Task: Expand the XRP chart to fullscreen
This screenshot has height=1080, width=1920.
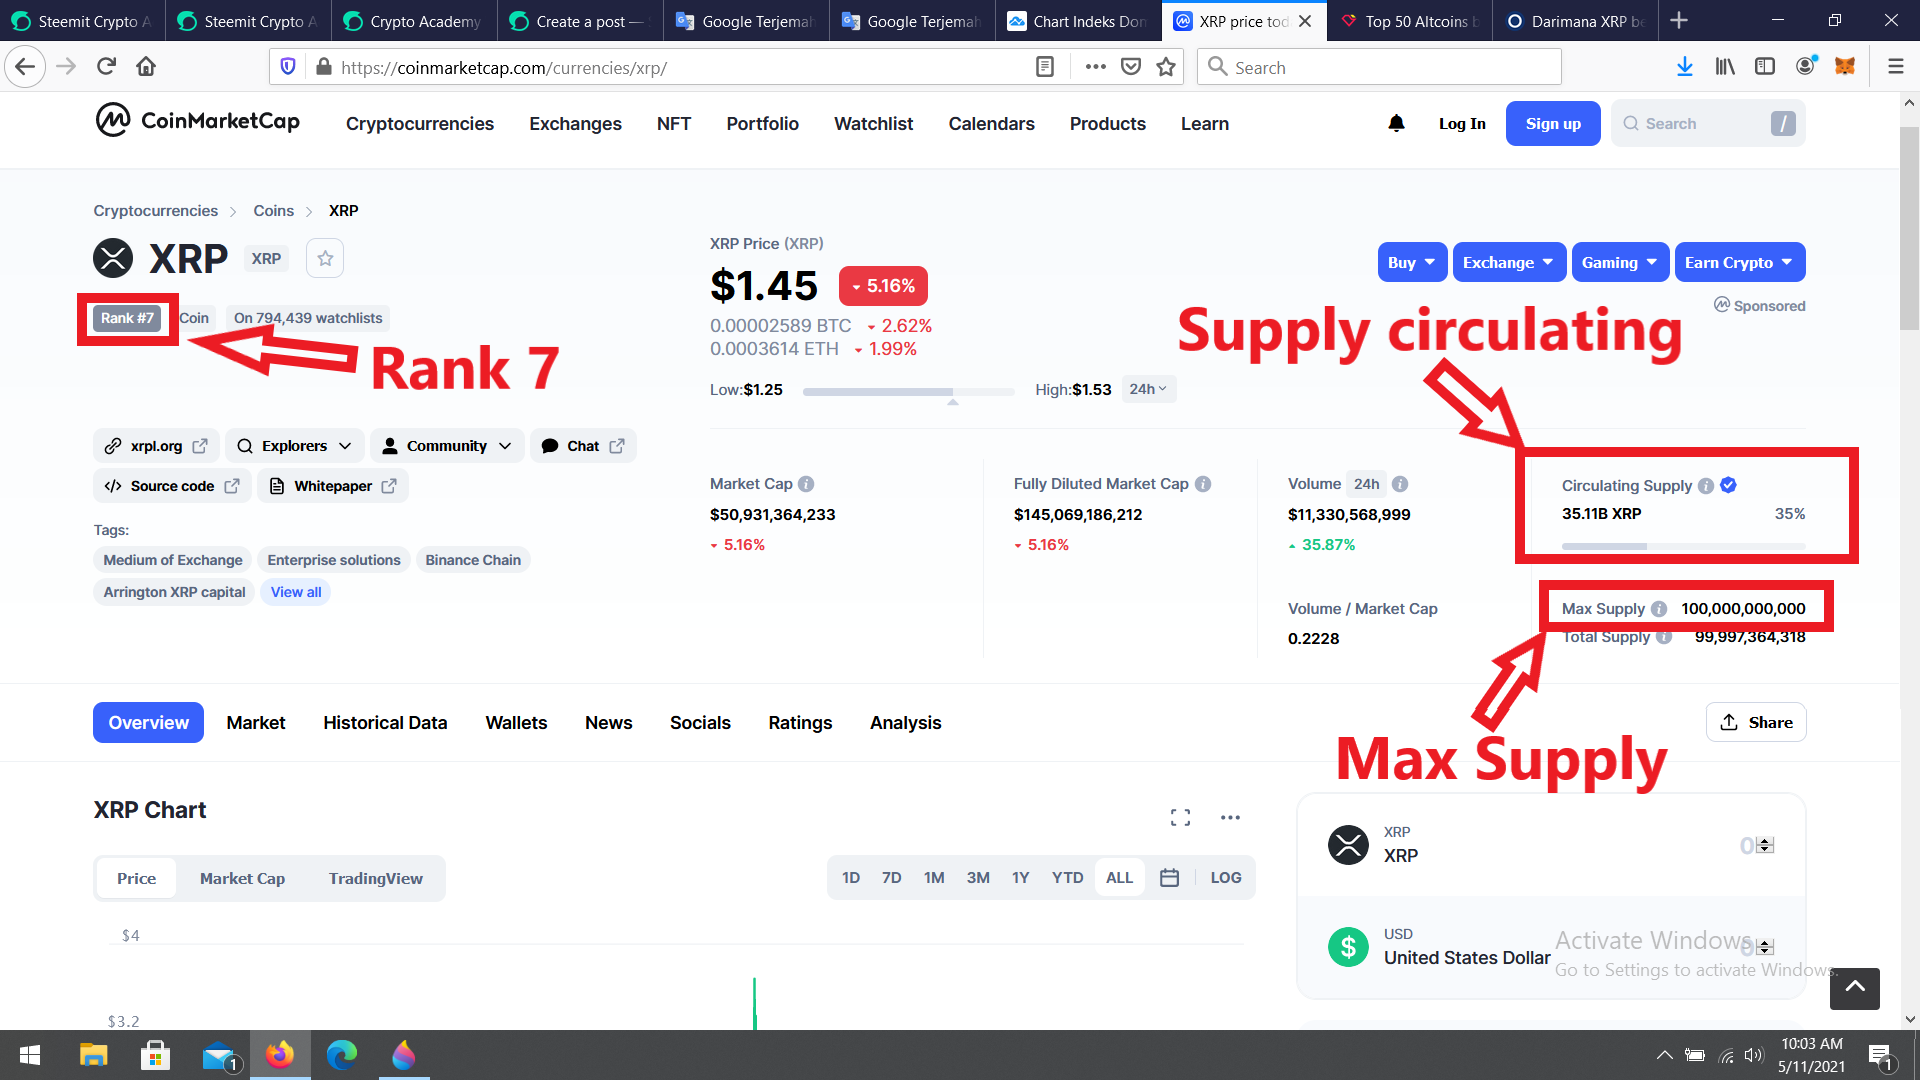Action: click(1180, 818)
